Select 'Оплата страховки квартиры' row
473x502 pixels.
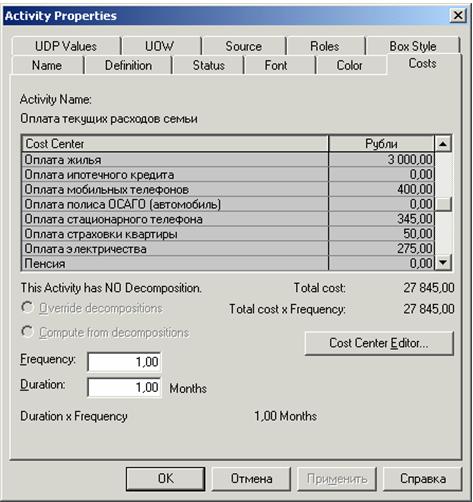pyautogui.click(x=228, y=234)
